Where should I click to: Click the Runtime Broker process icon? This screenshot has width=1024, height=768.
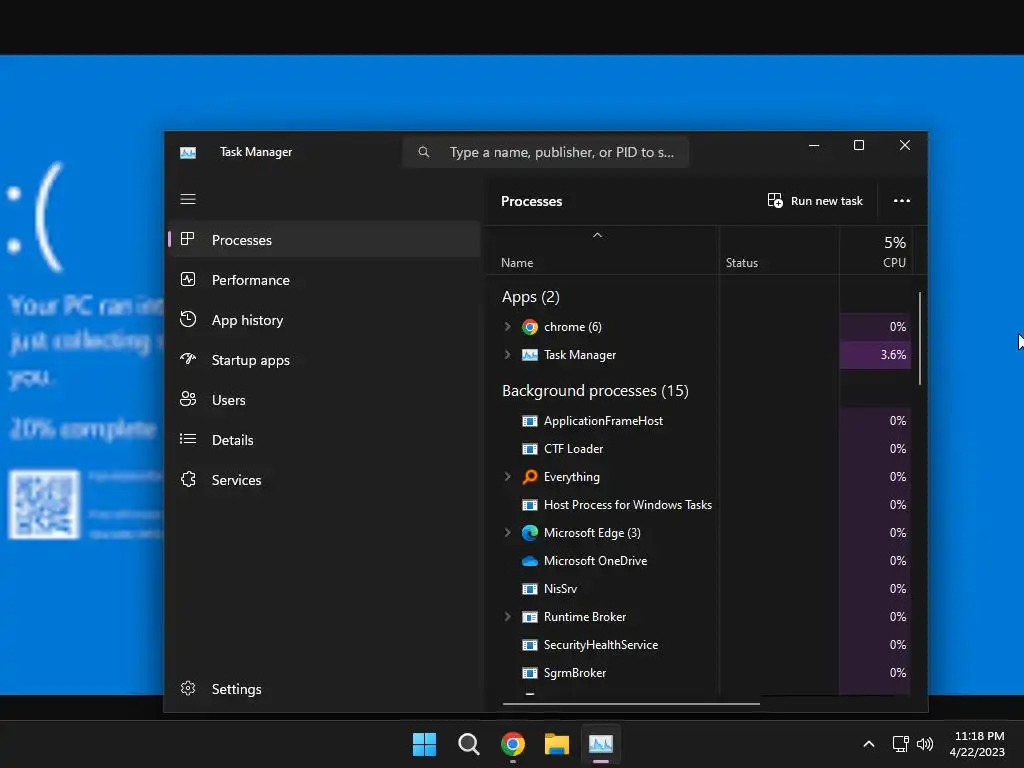point(530,617)
